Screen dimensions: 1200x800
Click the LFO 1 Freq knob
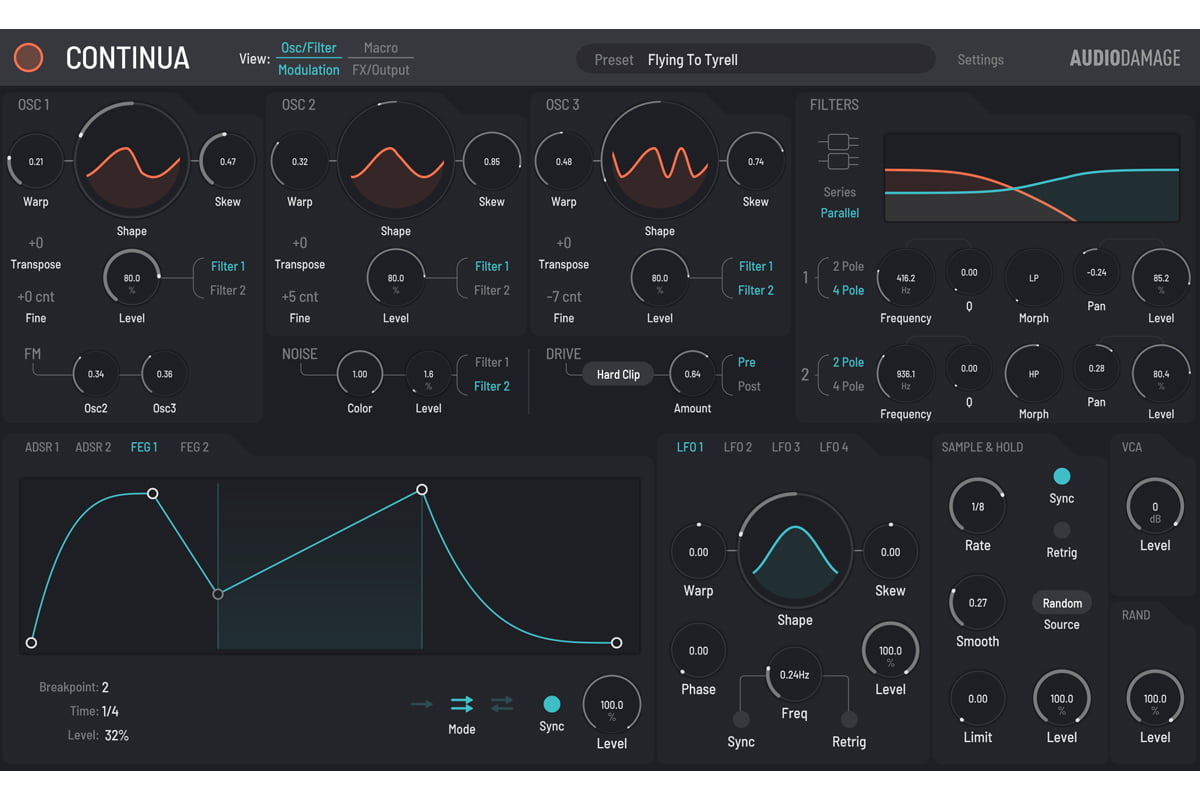click(x=794, y=675)
